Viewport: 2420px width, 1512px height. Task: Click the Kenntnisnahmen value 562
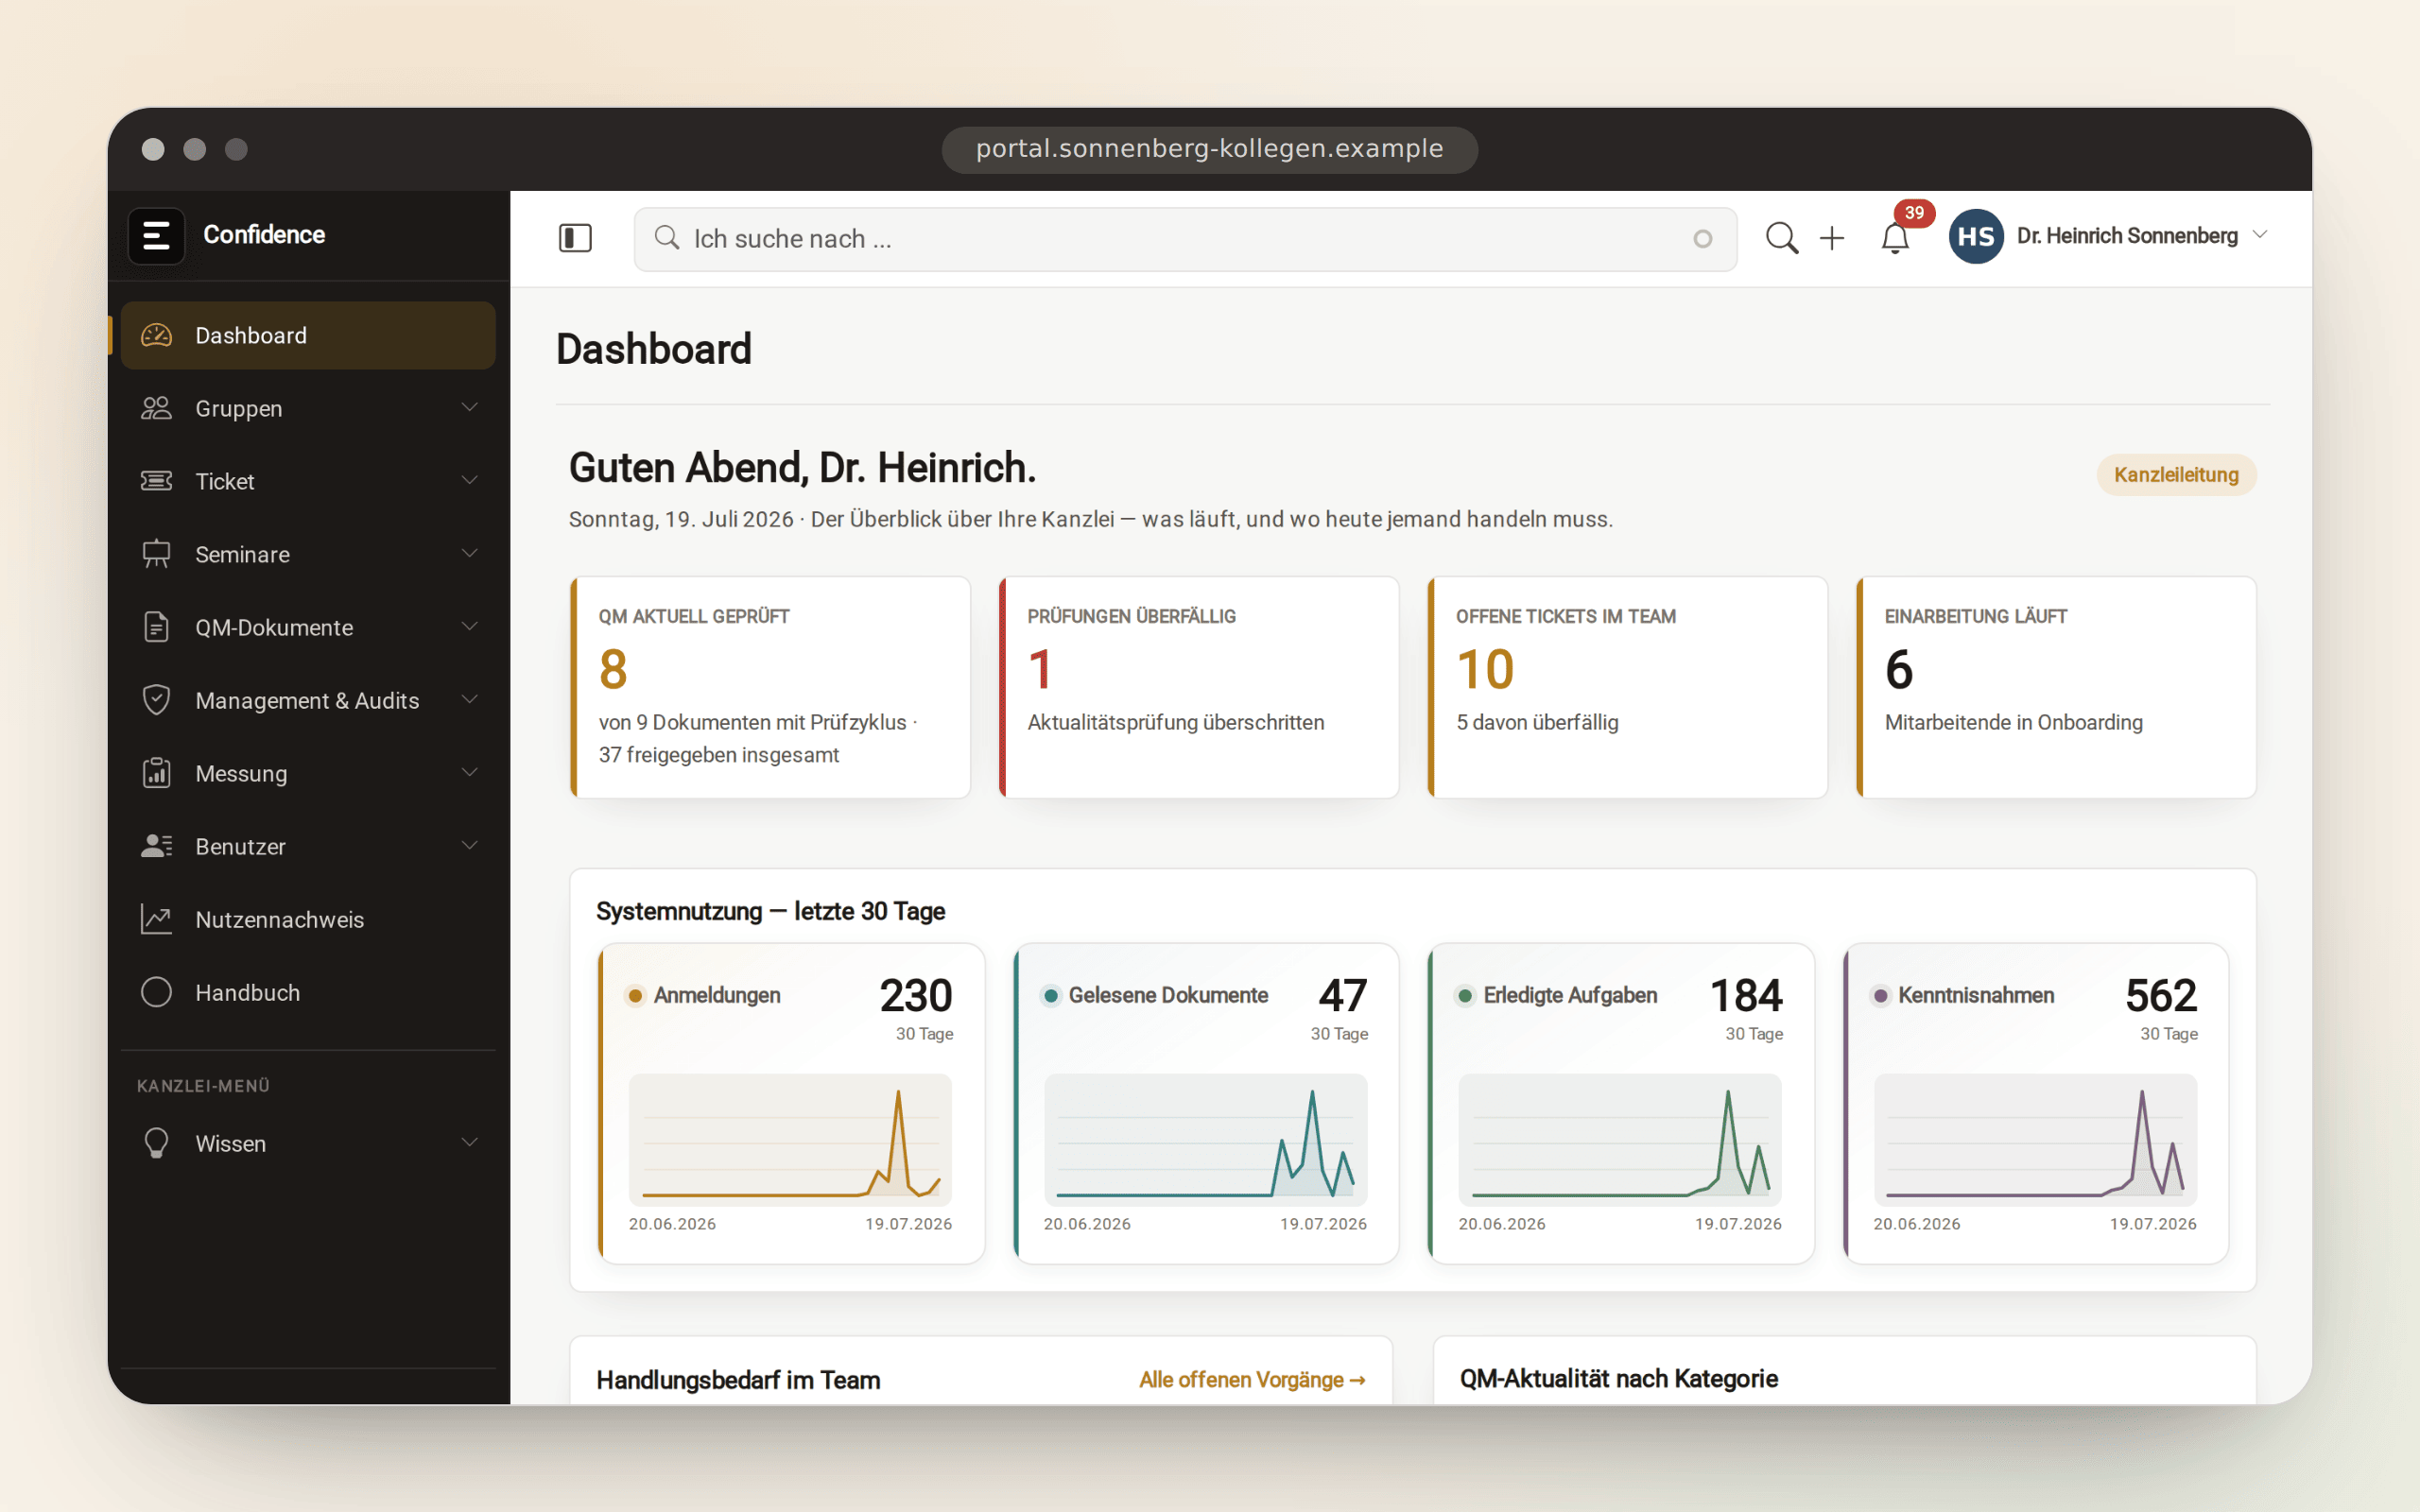click(x=2161, y=996)
